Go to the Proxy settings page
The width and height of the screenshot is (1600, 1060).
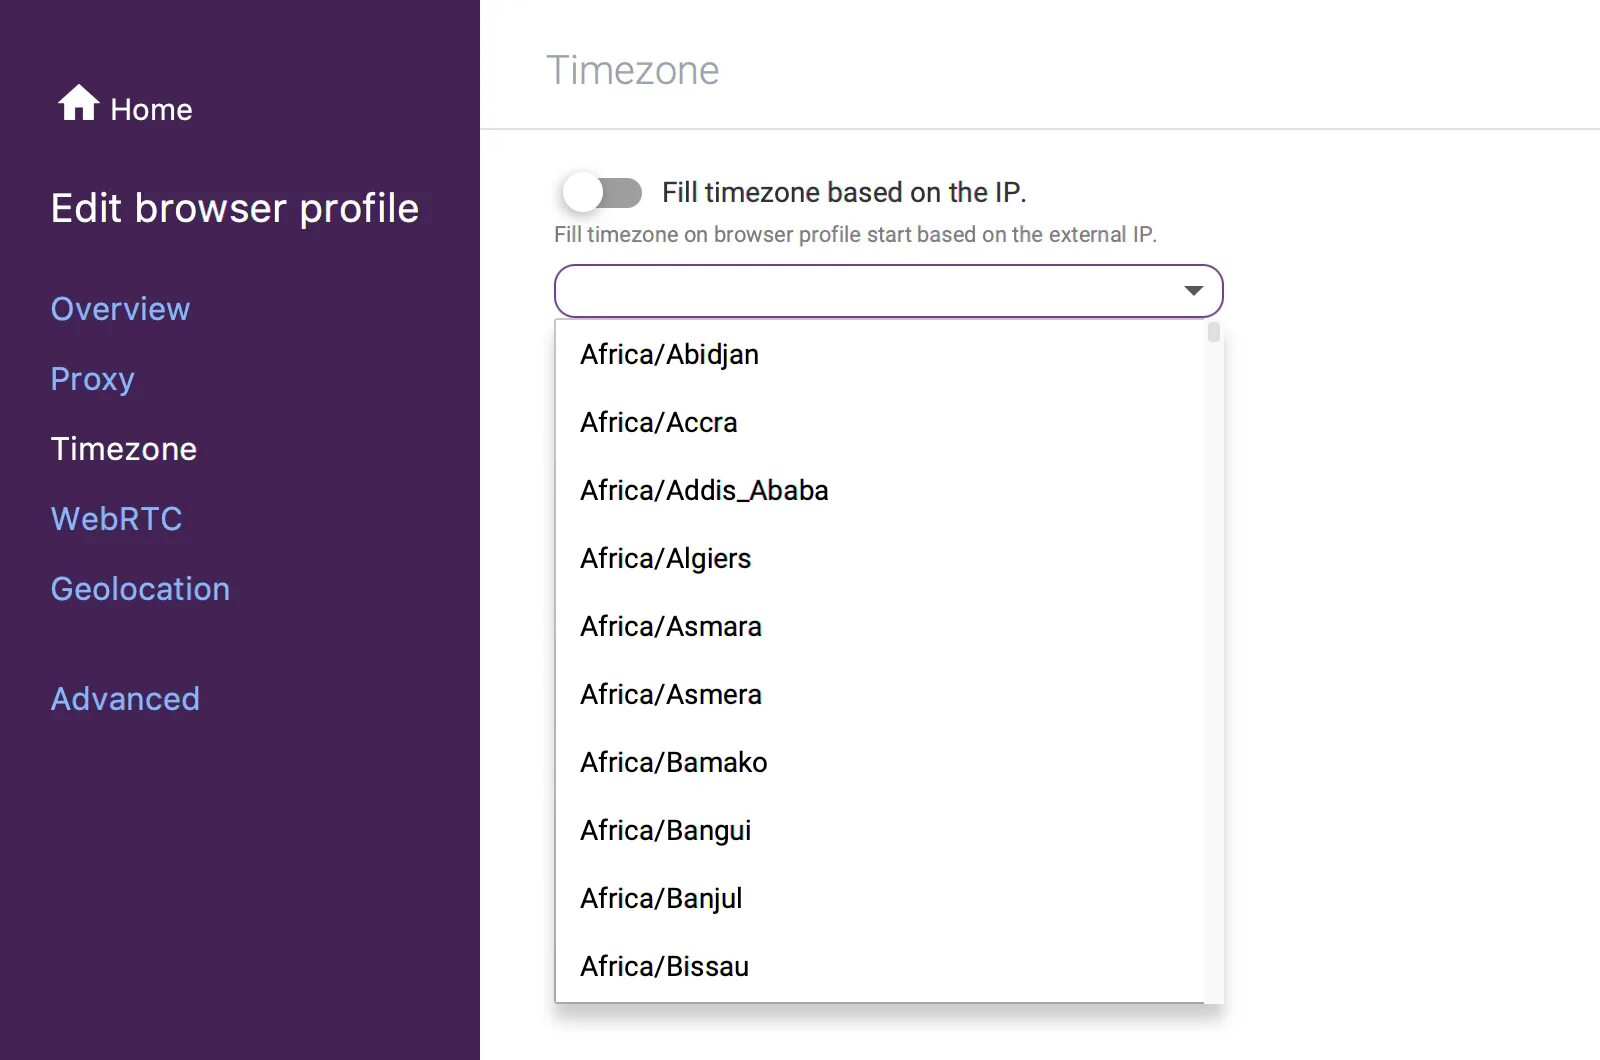tap(92, 379)
